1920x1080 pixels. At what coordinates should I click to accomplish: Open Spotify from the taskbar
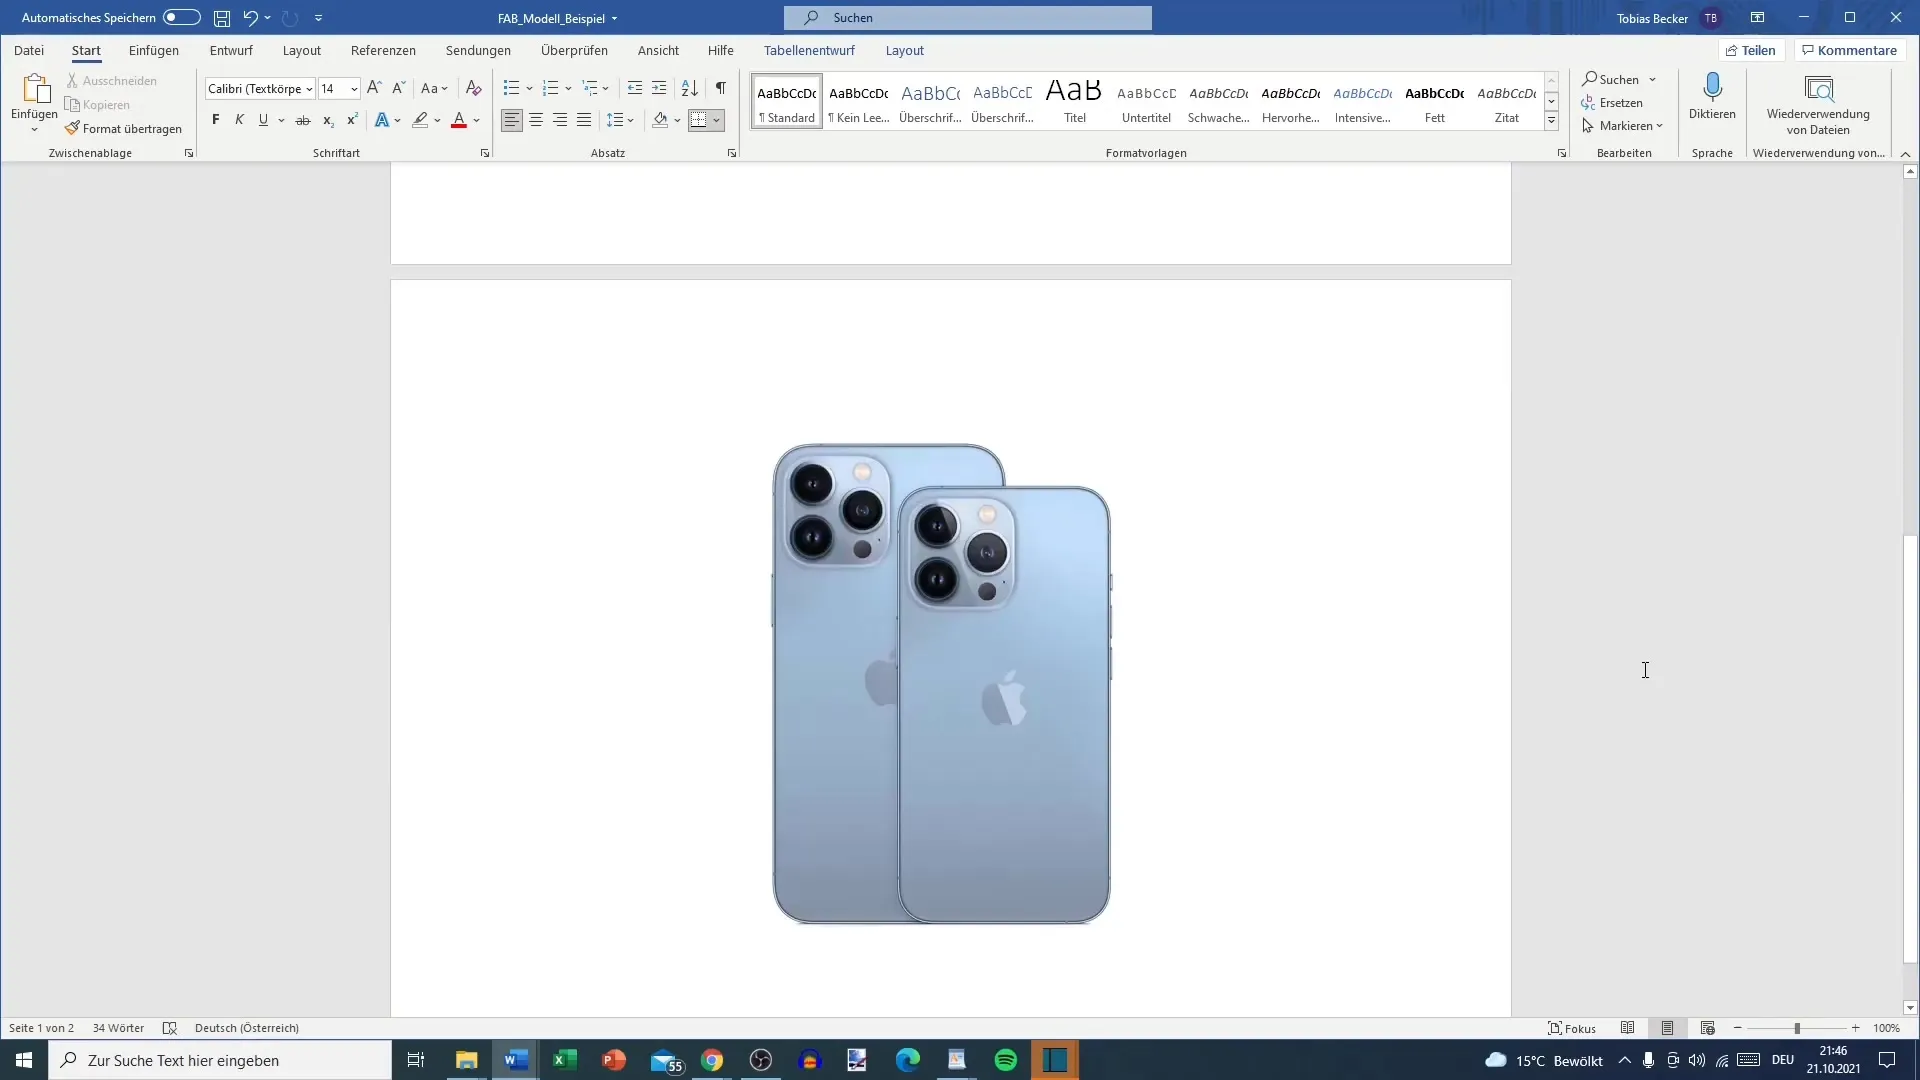(1006, 1060)
